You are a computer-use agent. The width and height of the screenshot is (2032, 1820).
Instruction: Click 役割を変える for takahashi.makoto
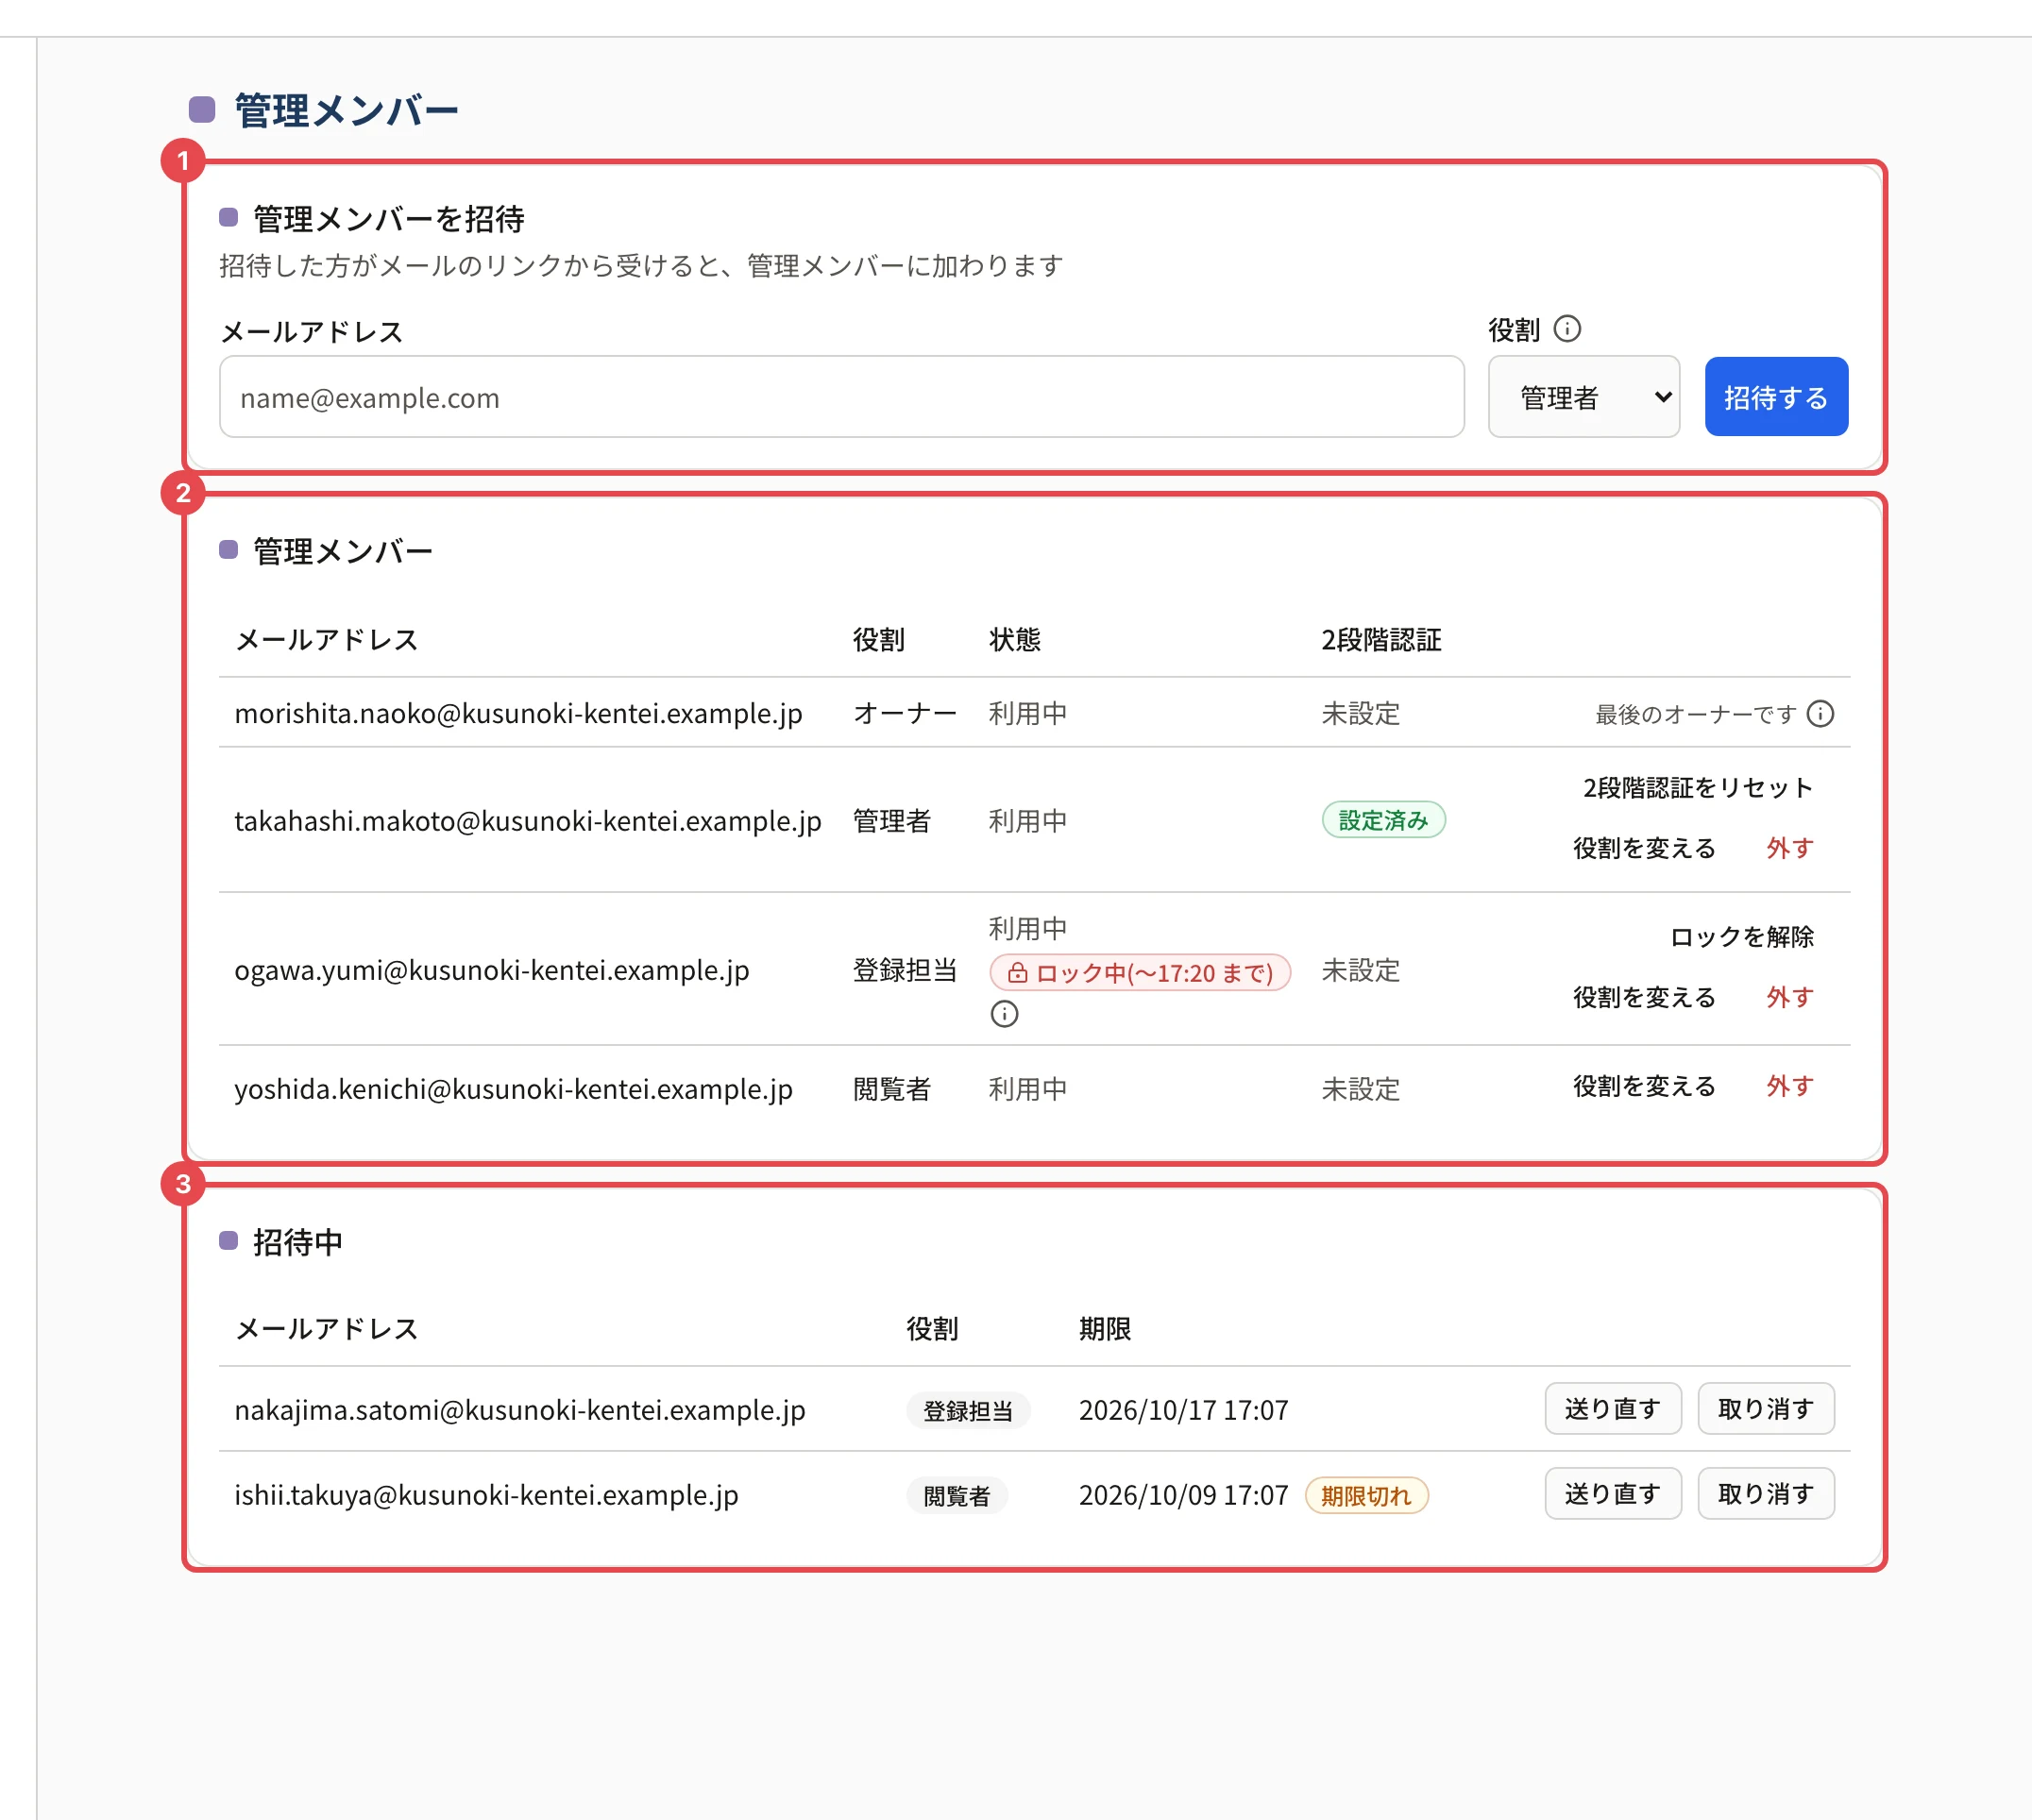[1644, 848]
